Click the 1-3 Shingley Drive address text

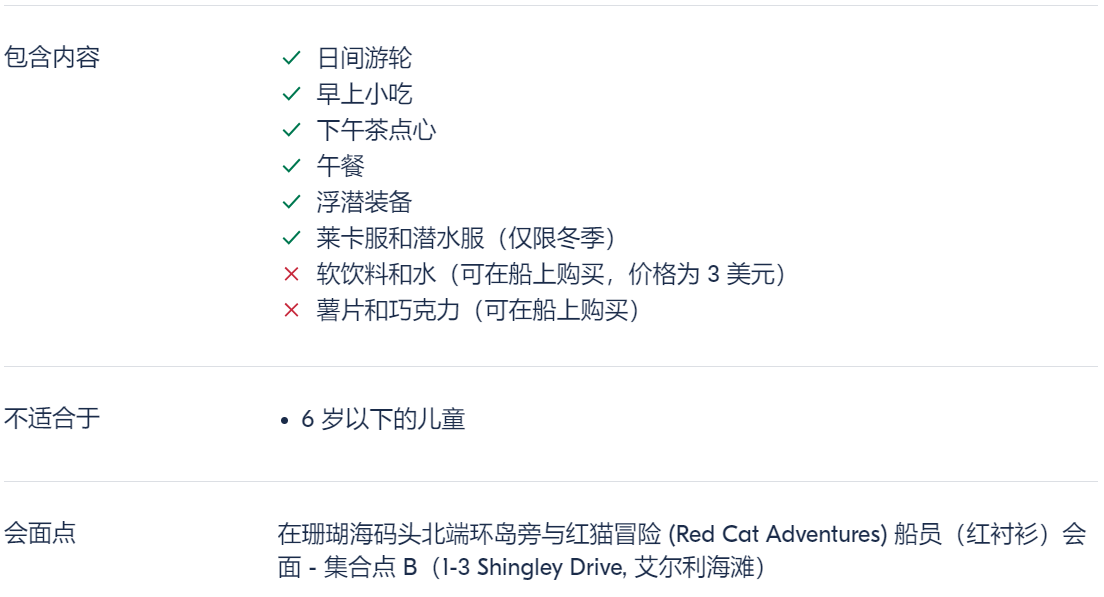tap(533, 567)
